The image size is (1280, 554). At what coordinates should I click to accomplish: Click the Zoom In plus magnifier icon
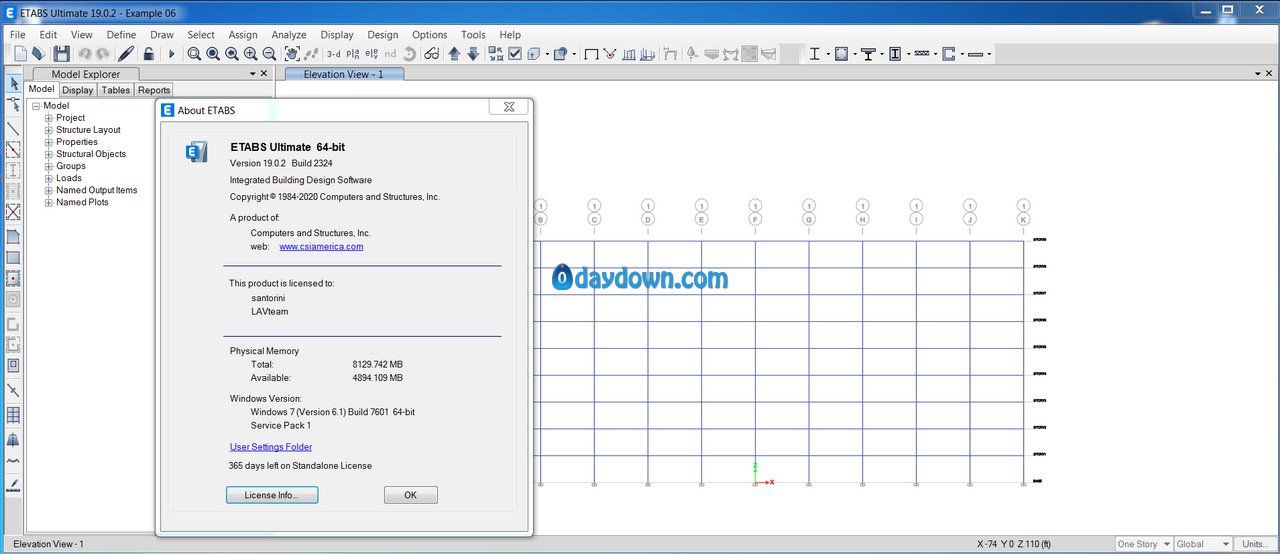tap(250, 54)
